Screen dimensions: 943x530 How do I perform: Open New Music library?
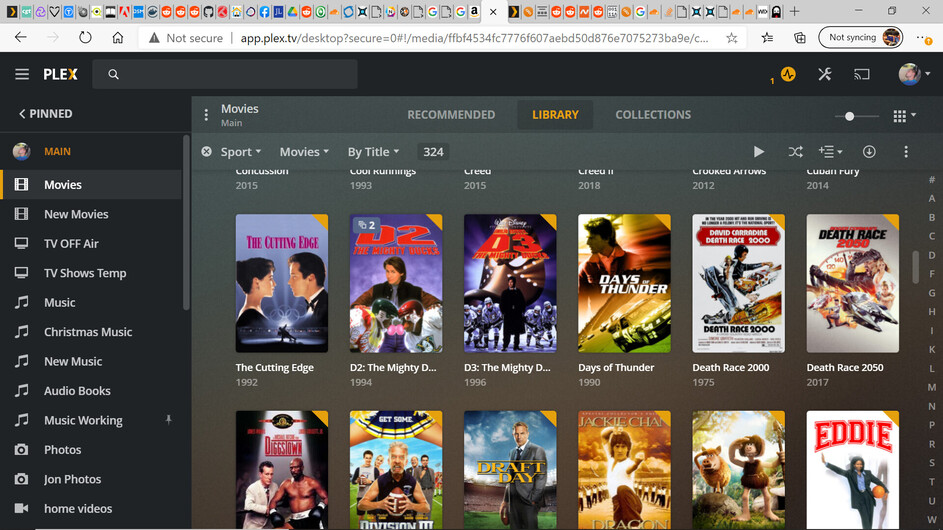[x=91, y=362]
